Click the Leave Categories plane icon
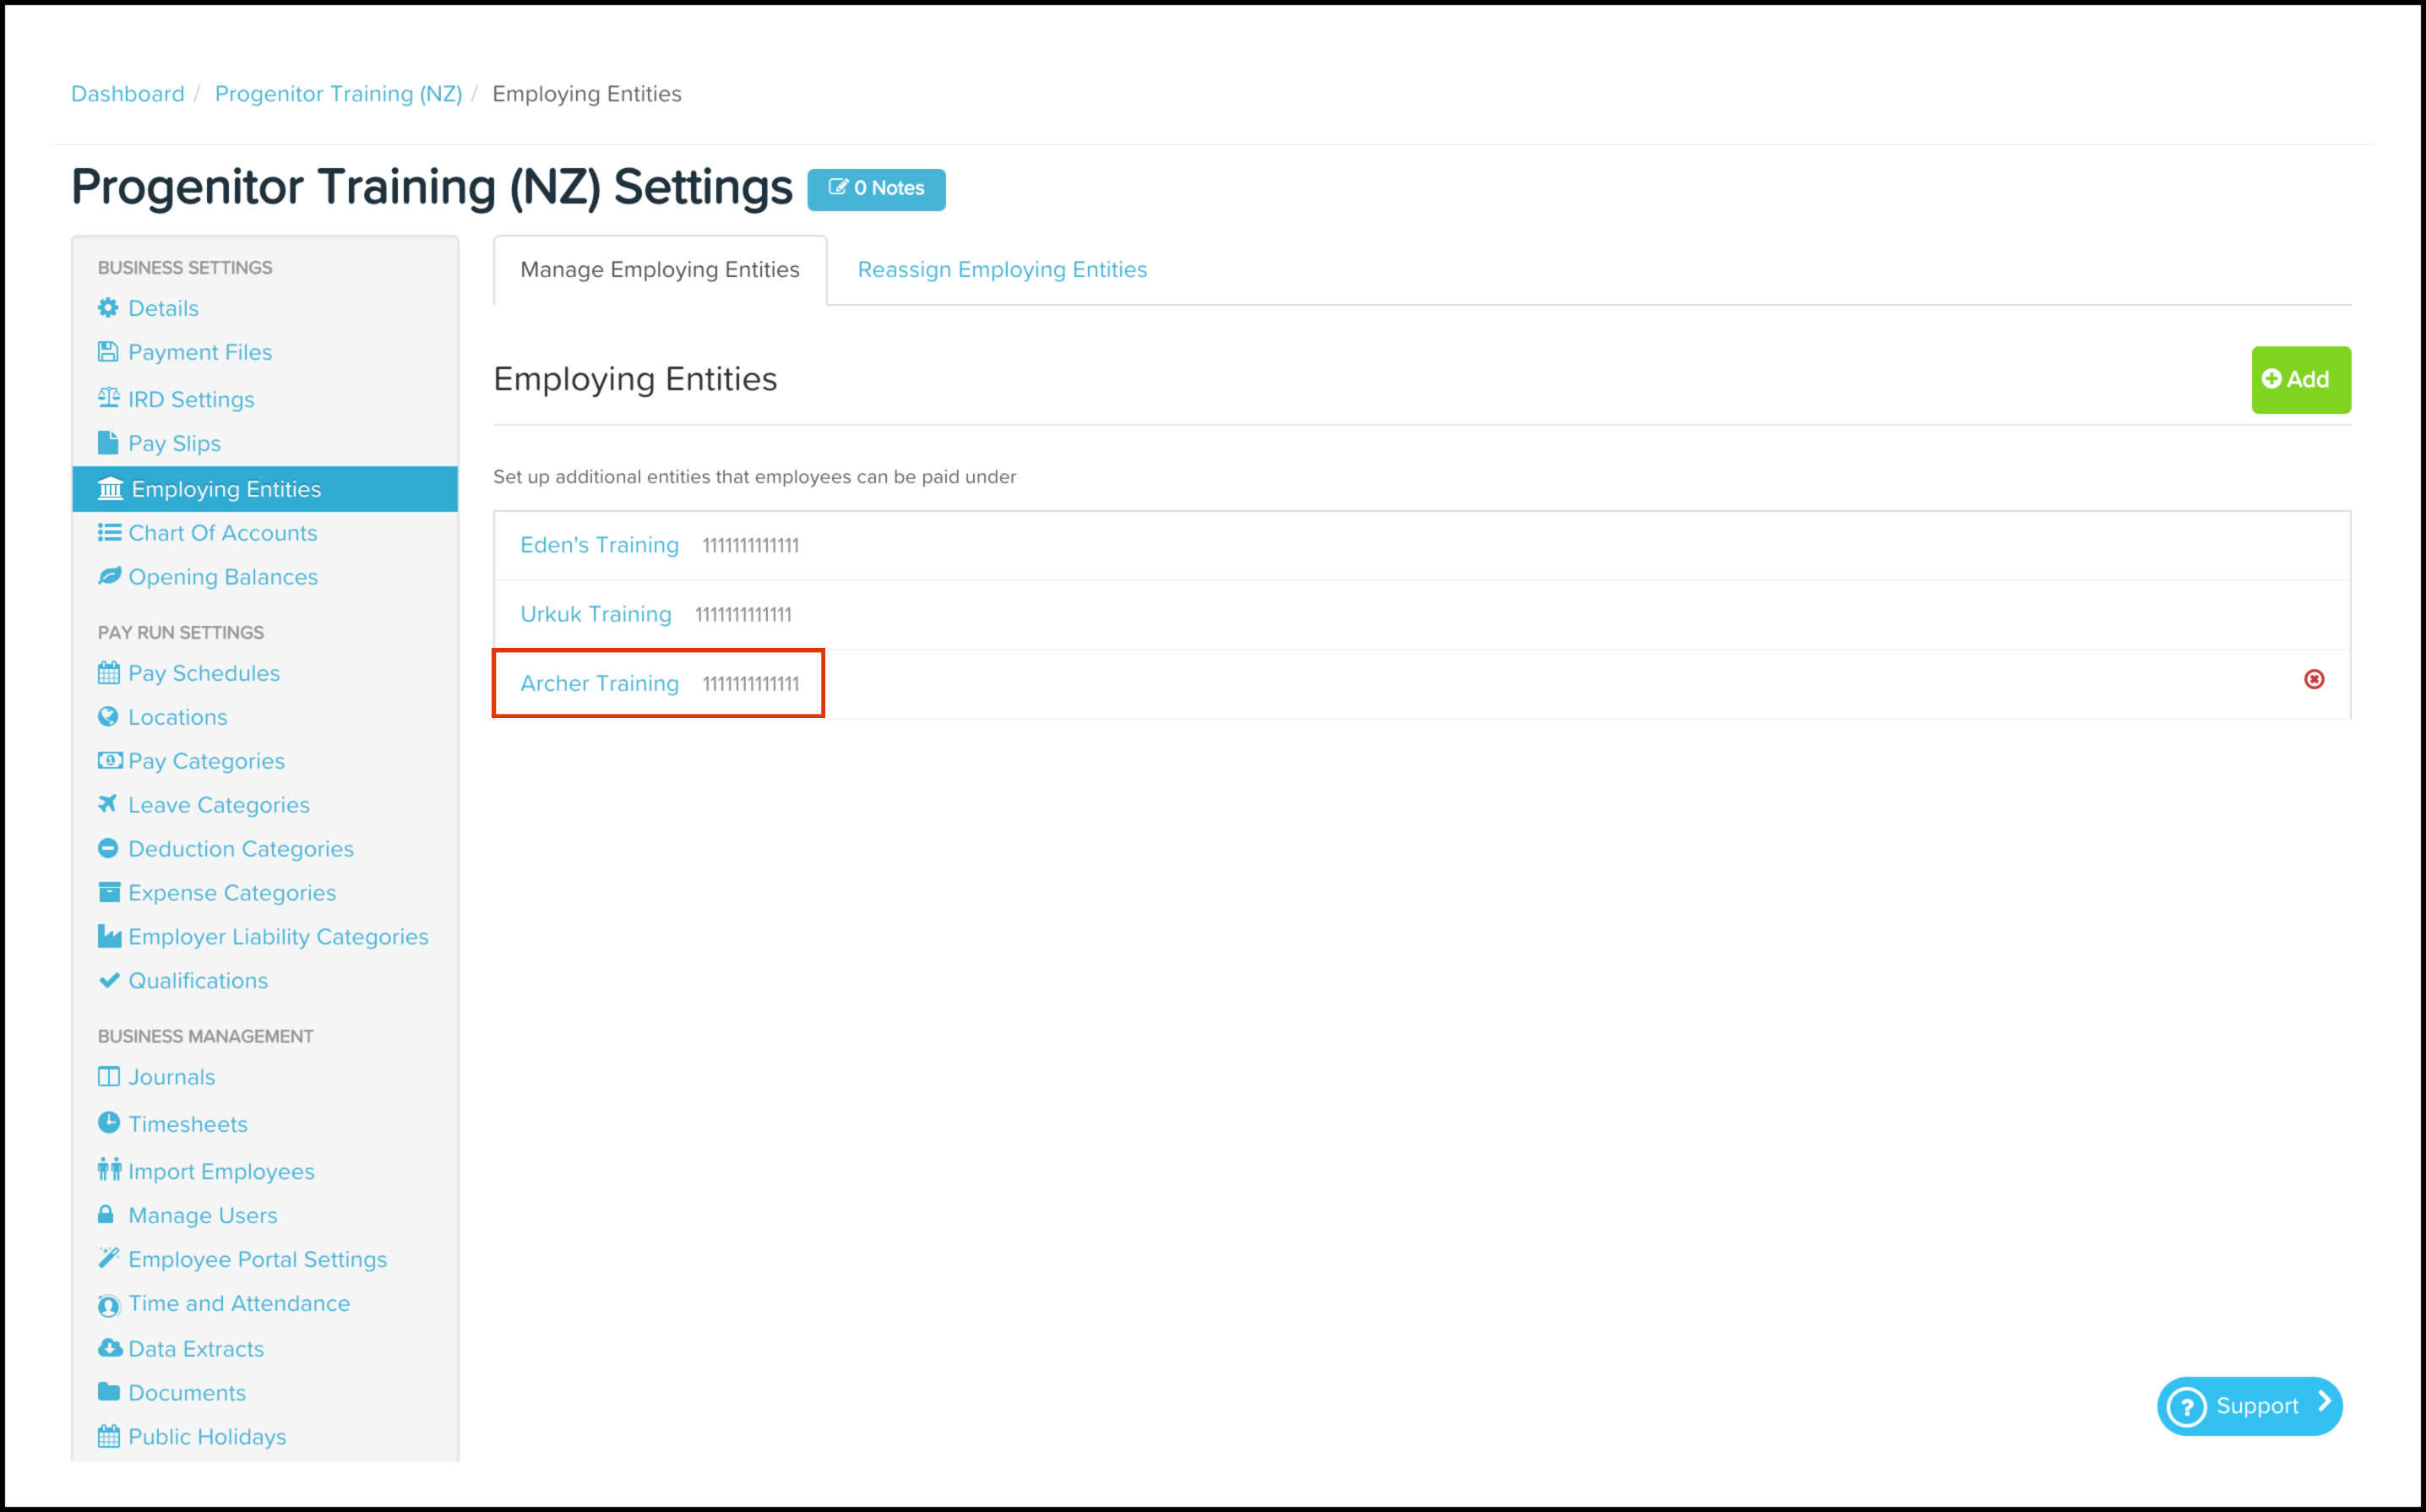This screenshot has height=1512, width=2426. click(x=108, y=804)
